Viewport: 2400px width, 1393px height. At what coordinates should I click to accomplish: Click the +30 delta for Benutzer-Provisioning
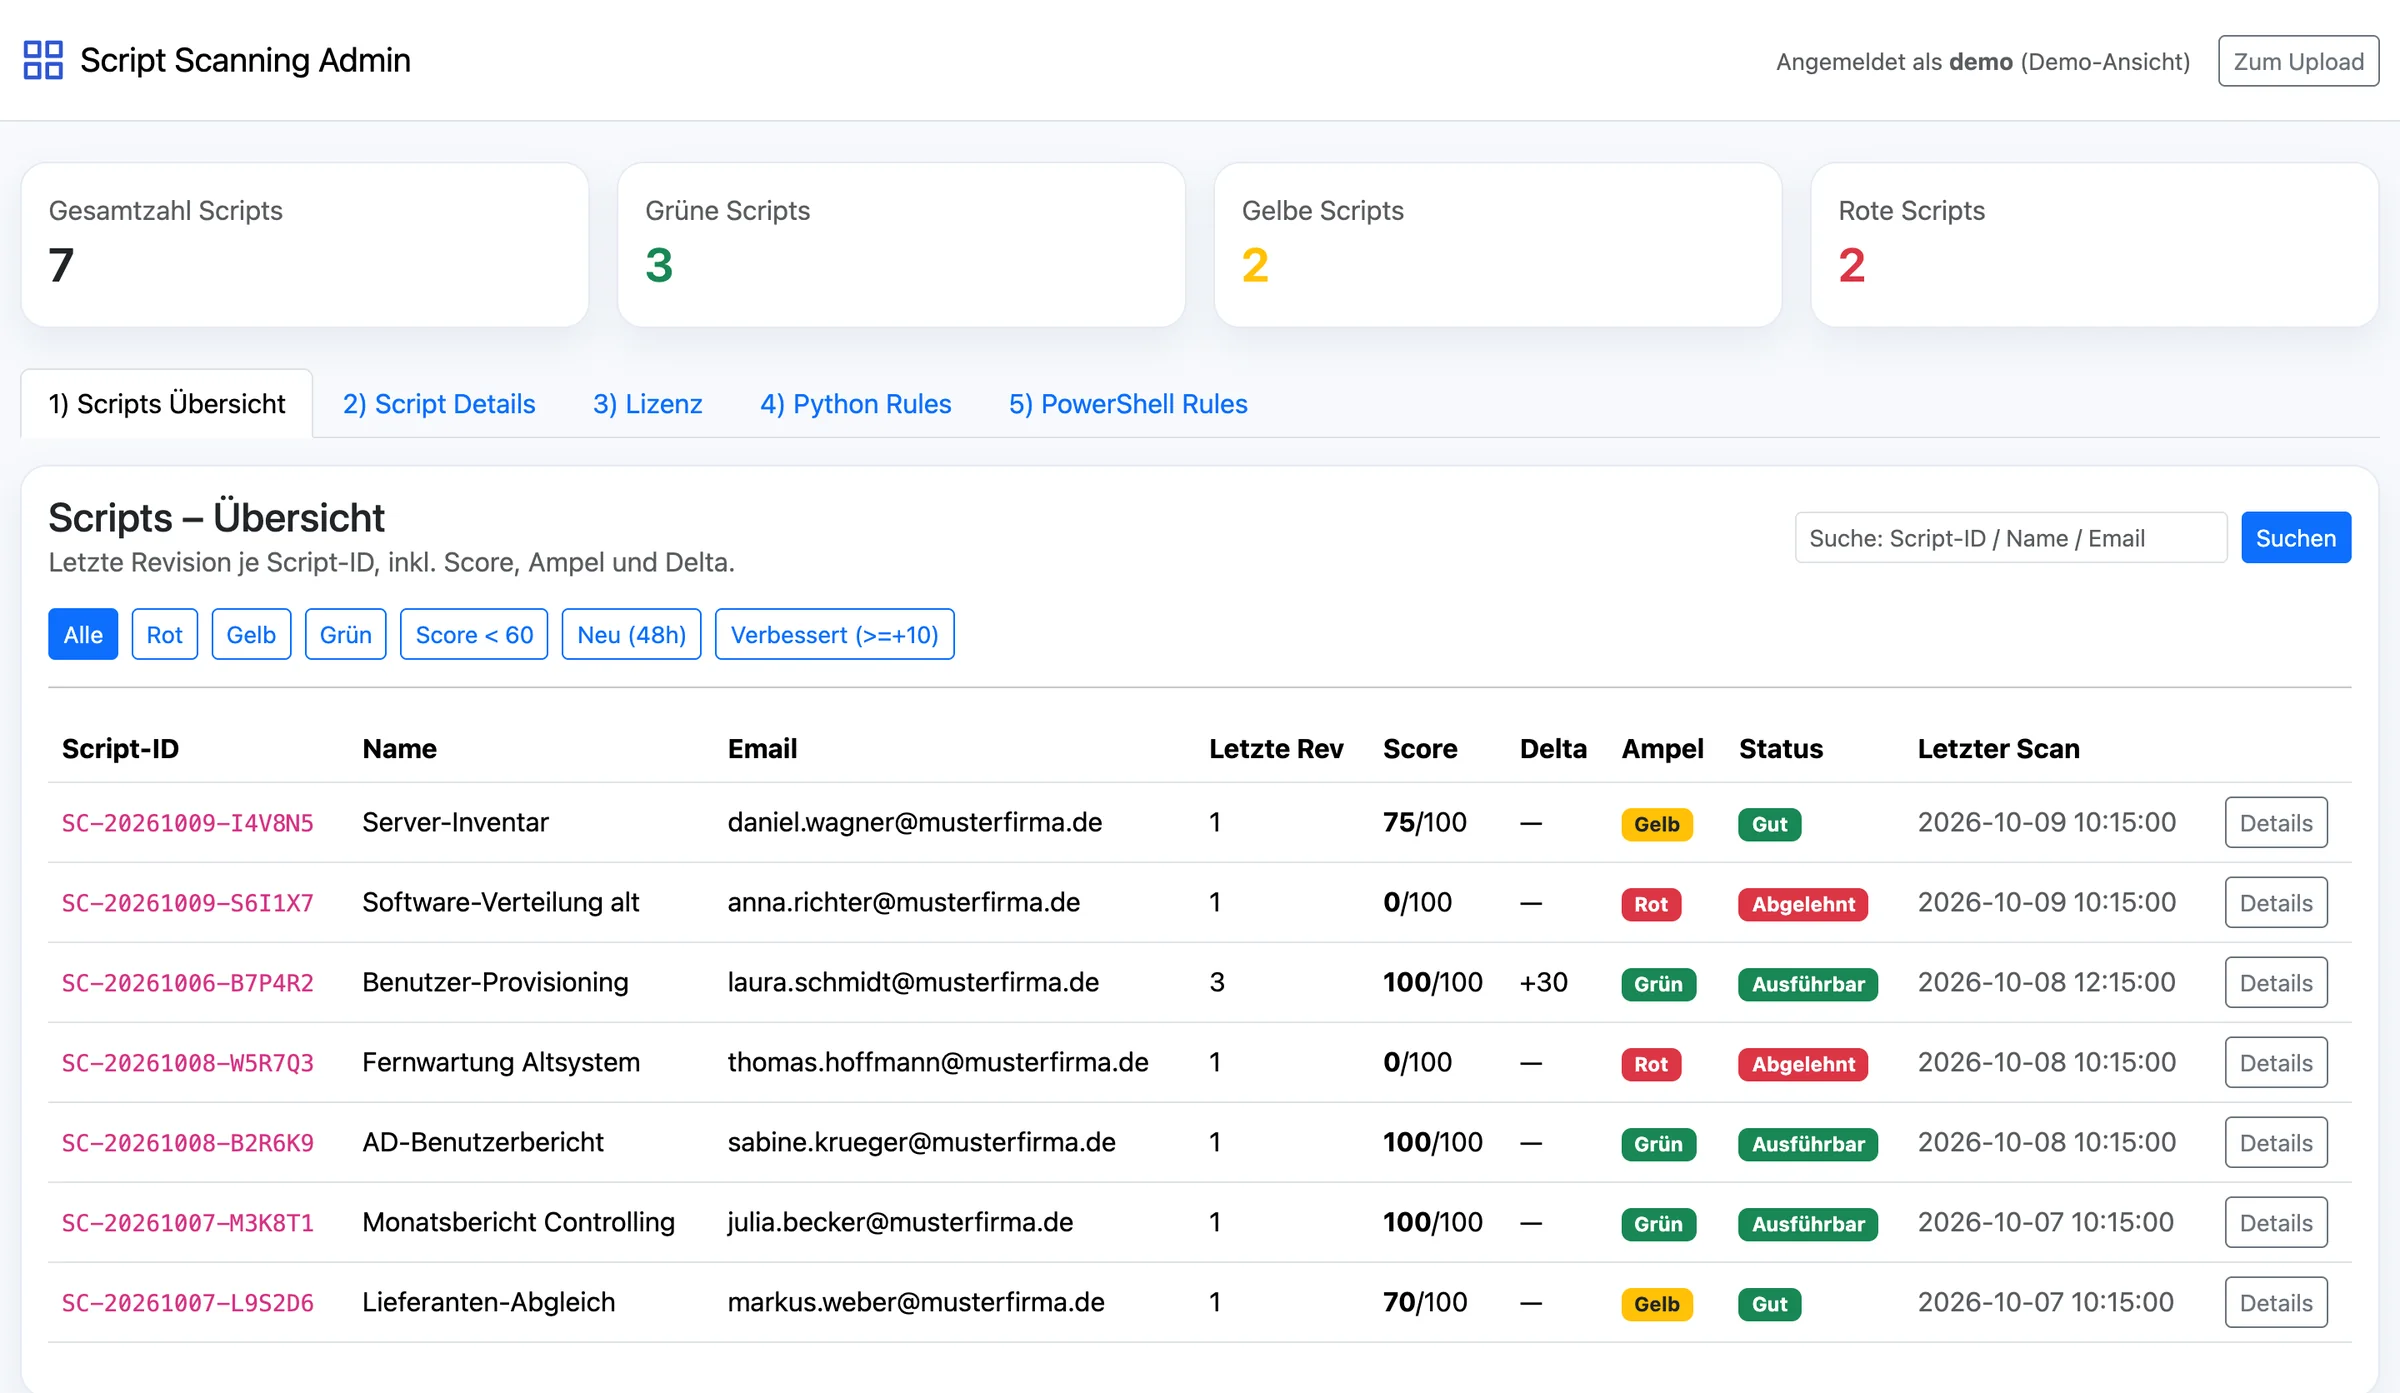(1544, 982)
